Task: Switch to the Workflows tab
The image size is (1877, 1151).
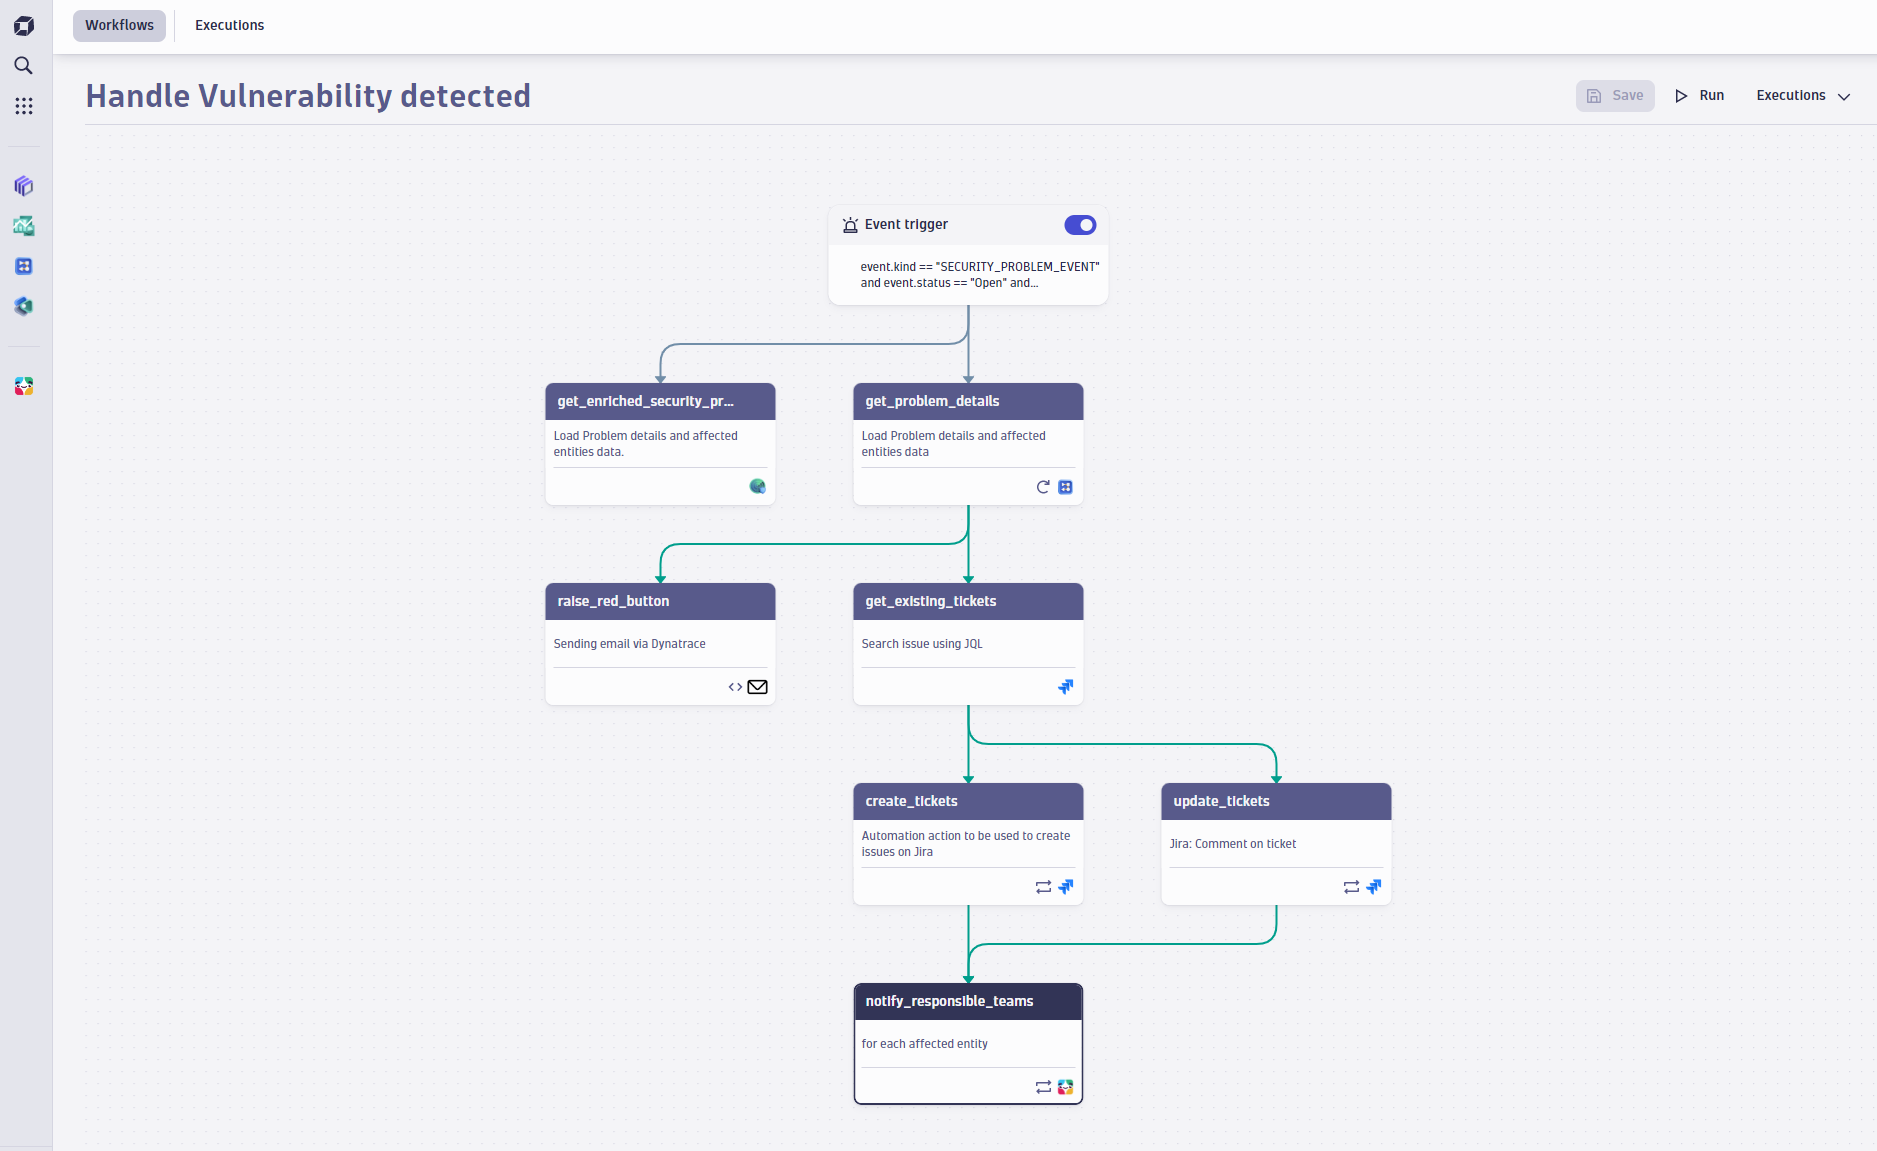Action: click(119, 25)
